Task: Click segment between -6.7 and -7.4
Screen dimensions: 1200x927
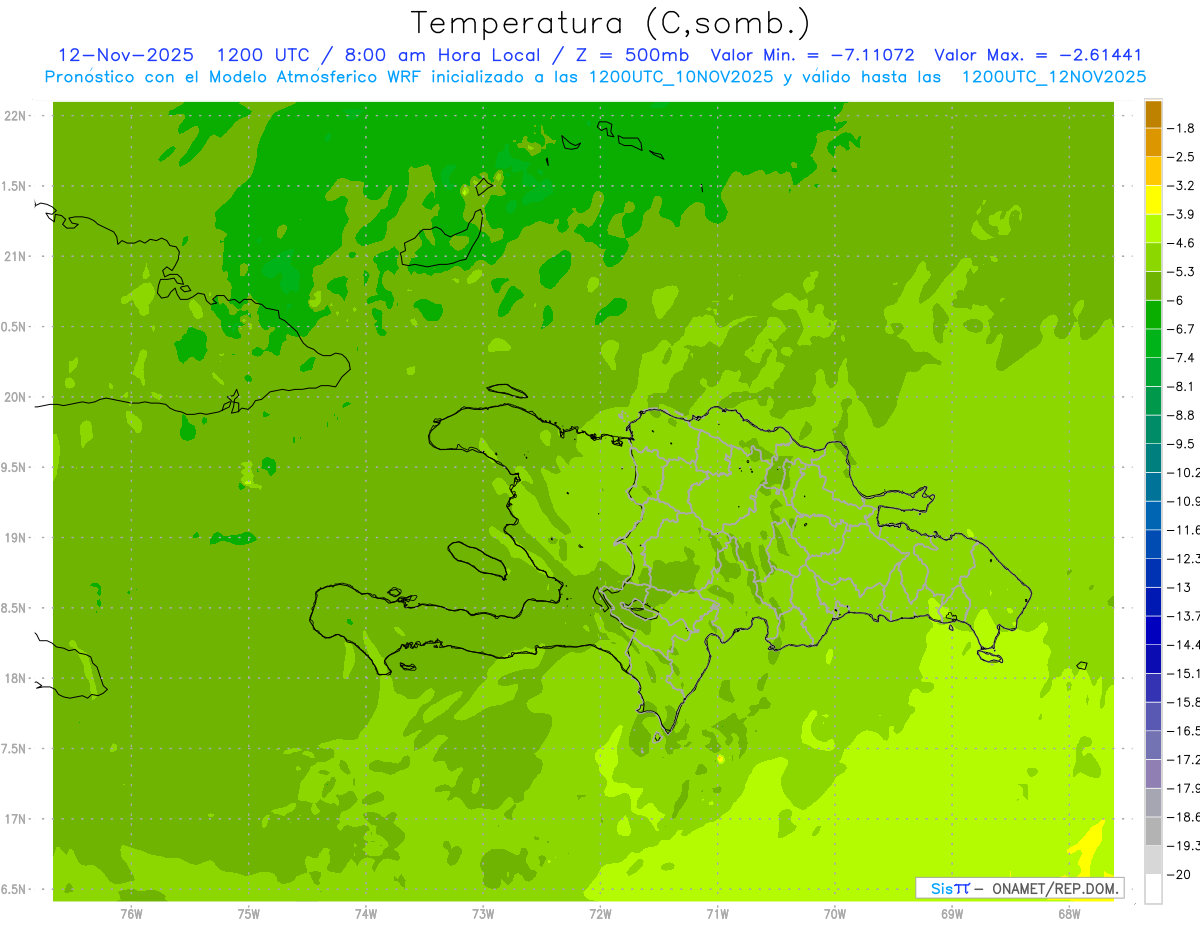Action: pyautogui.click(x=1153, y=343)
